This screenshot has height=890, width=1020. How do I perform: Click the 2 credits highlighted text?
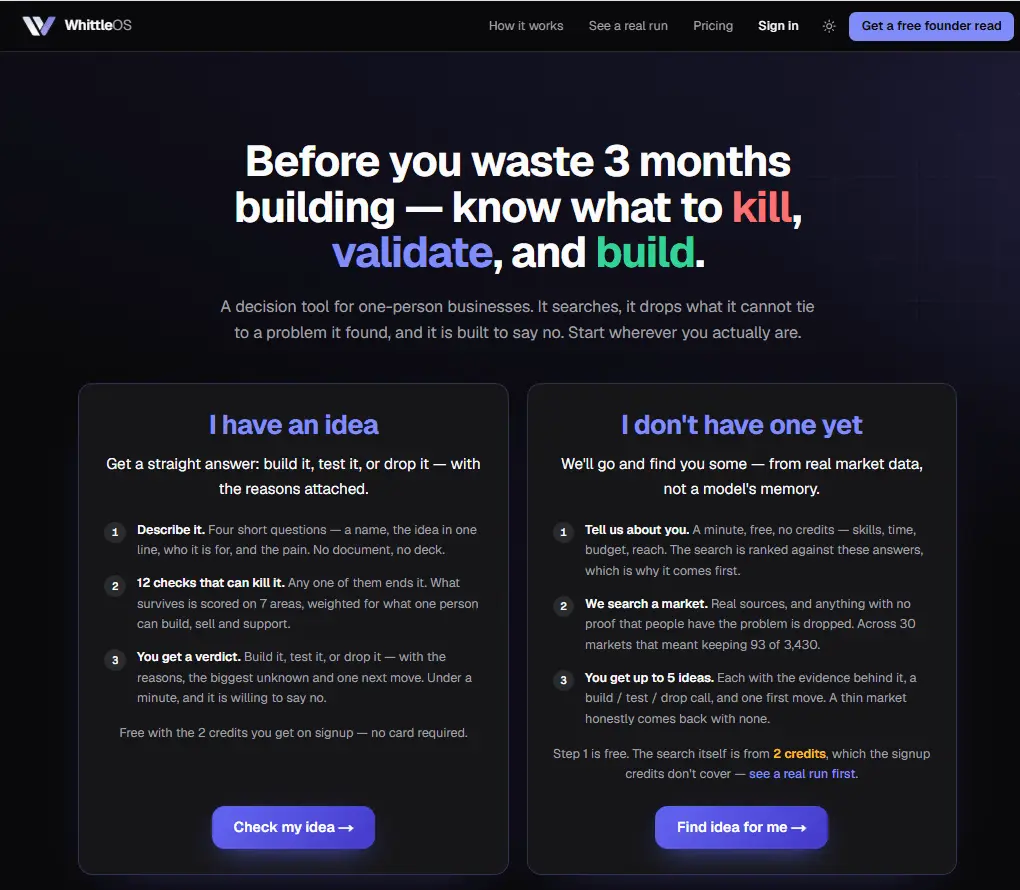(x=799, y=753)
